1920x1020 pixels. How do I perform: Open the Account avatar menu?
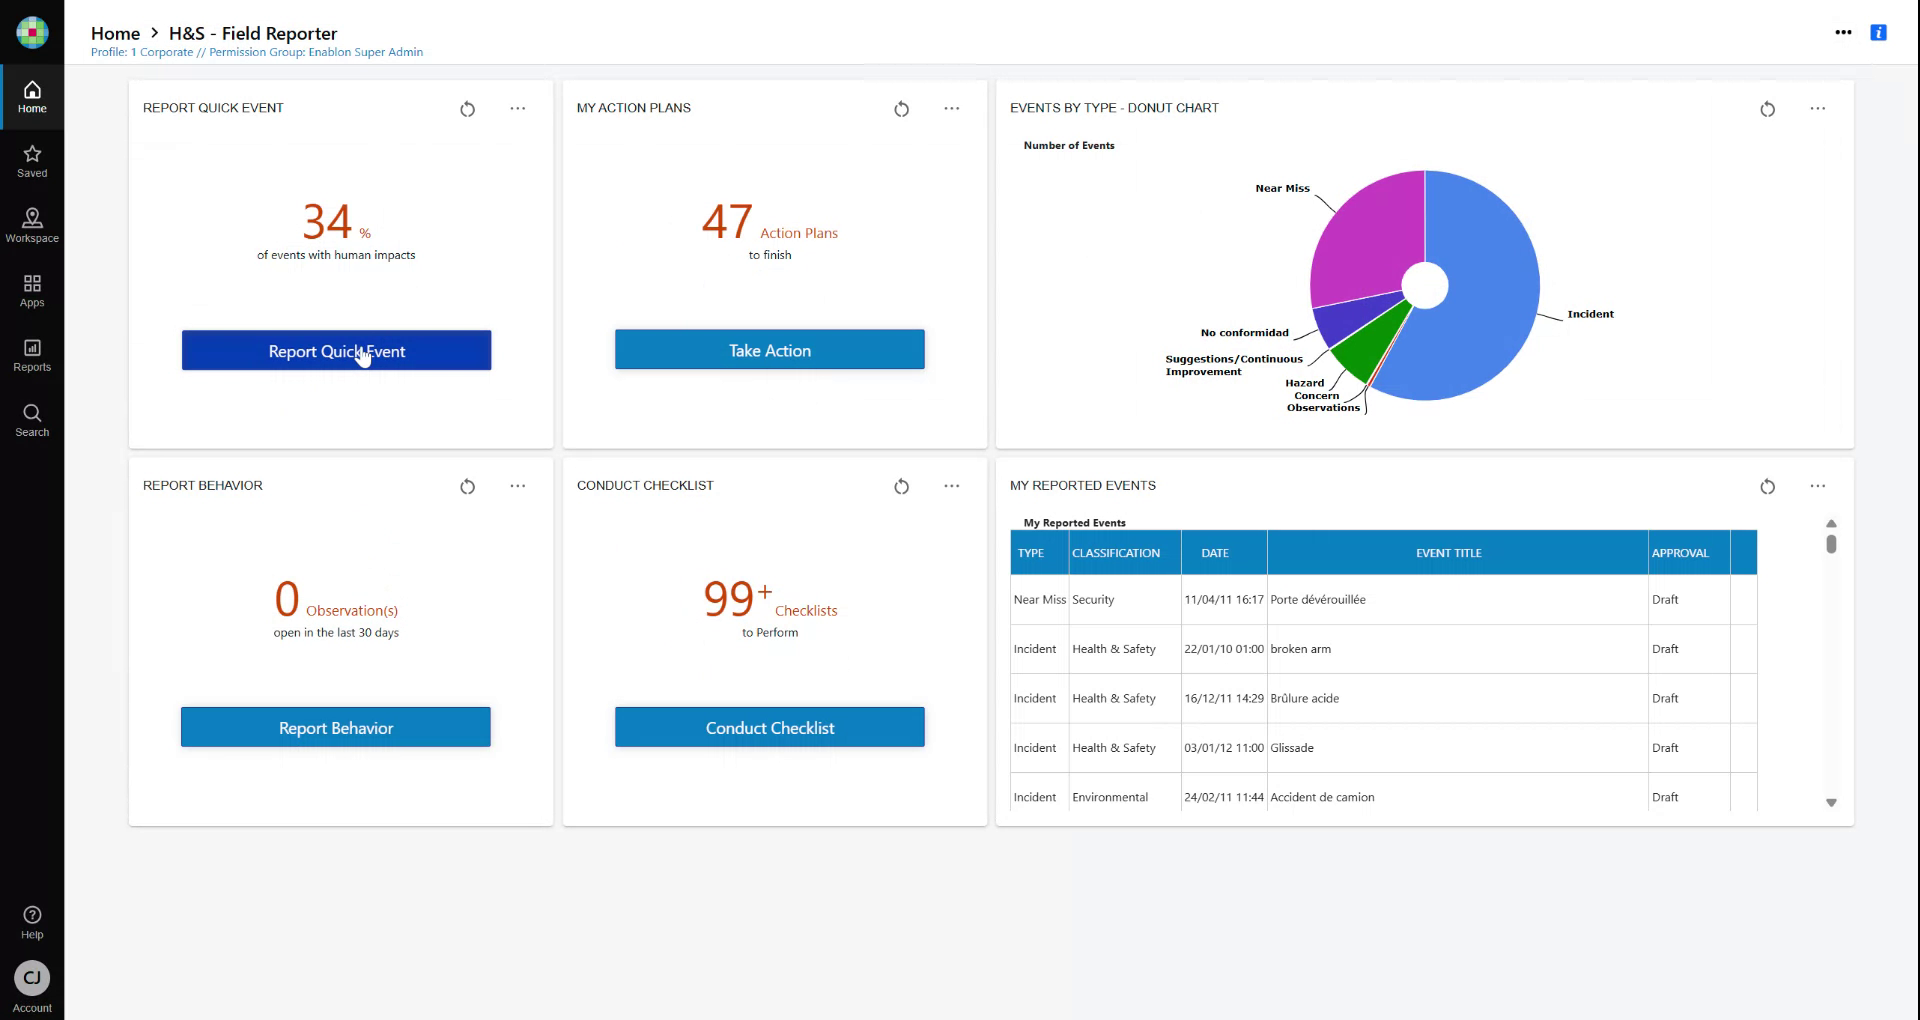pyautogui.click(x=32, y=978)
